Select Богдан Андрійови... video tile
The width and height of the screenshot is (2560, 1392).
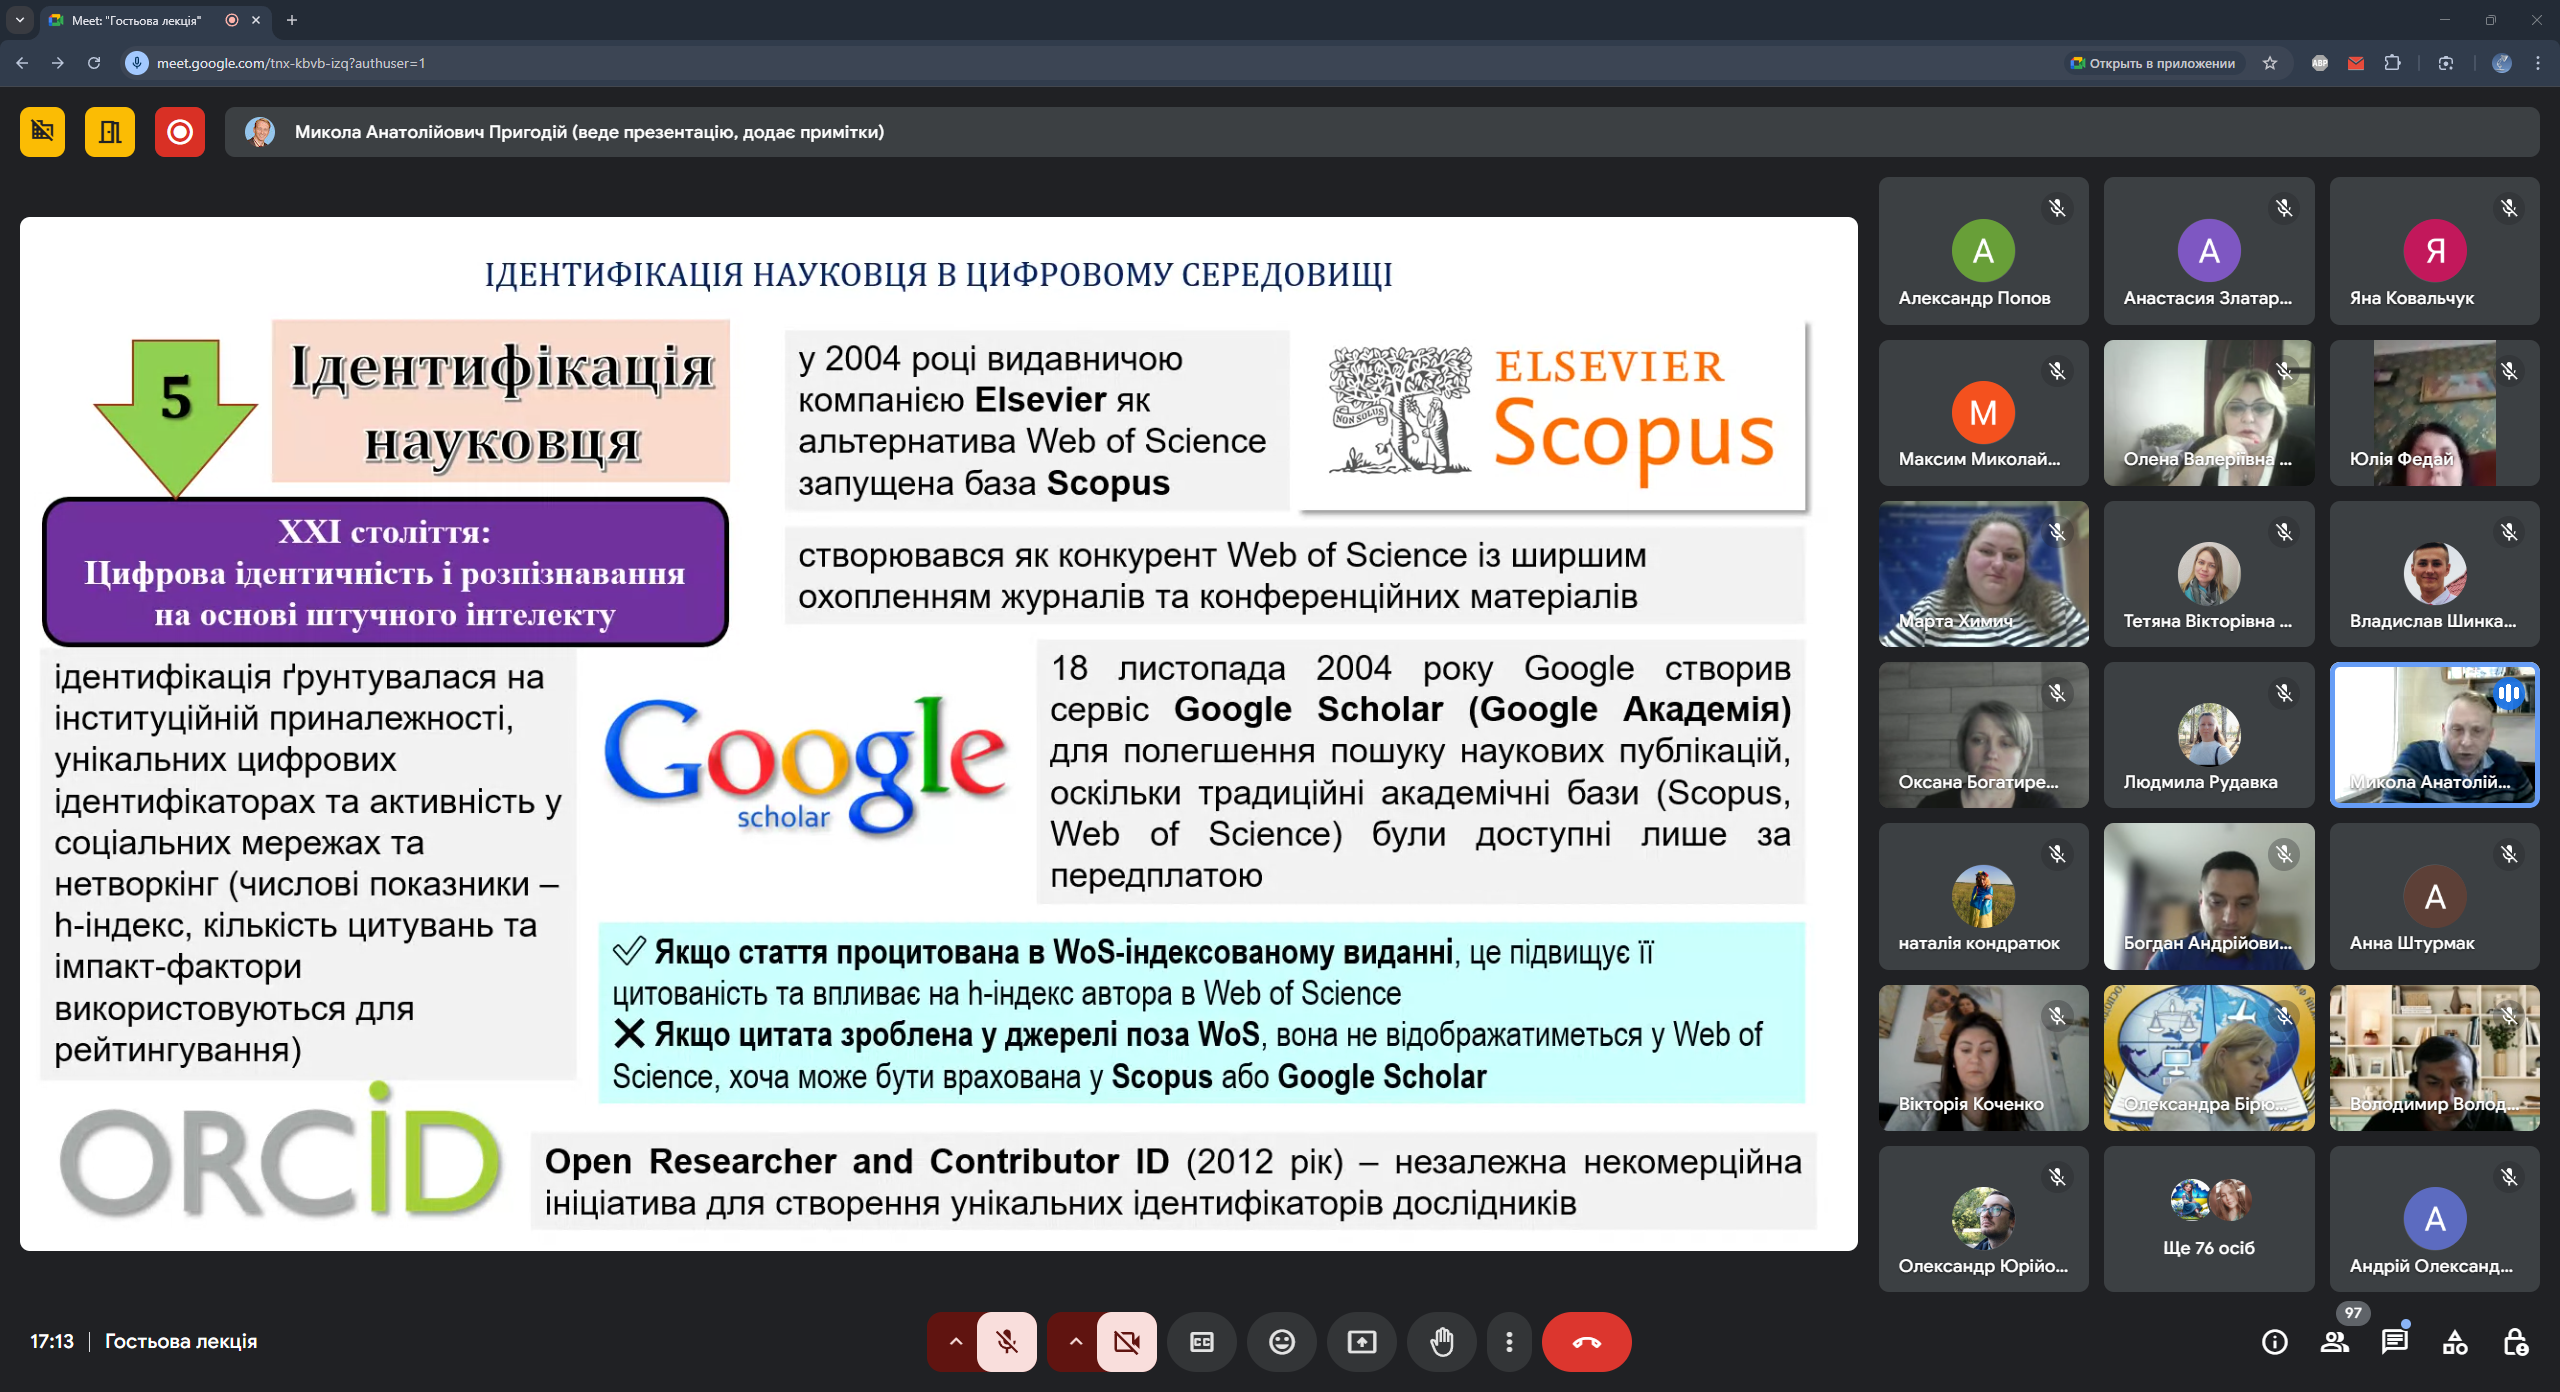[x=2209, y=897]
